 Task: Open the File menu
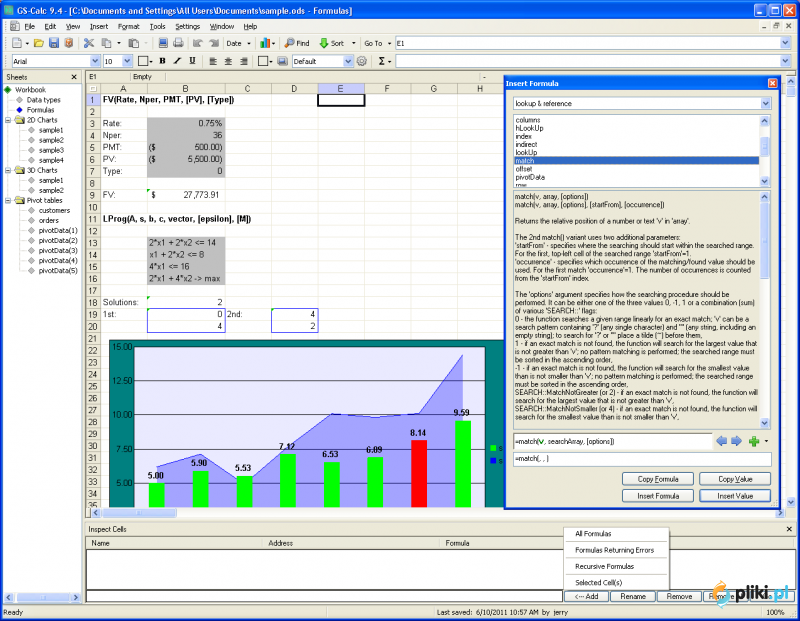click(30, 27)
